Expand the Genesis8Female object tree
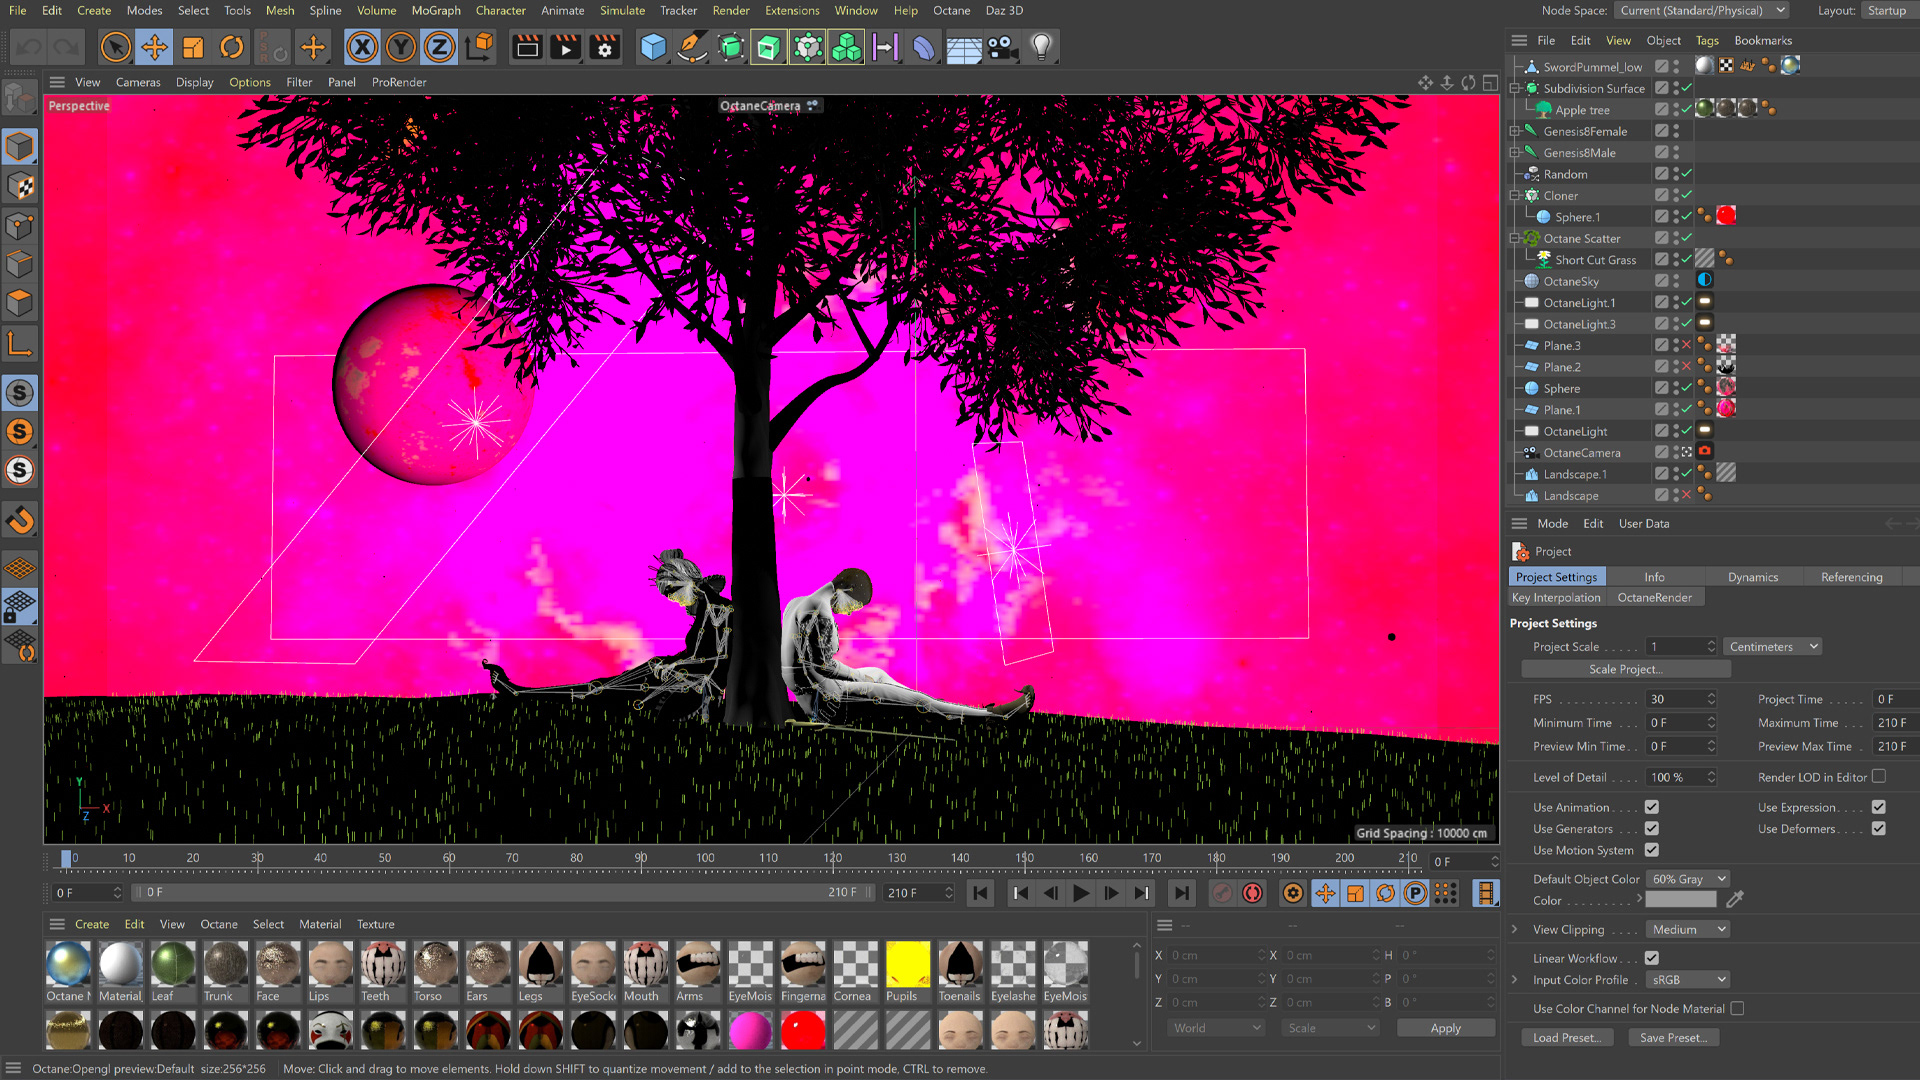This screenshot has height=1080, width=1920. point(1515,131)
